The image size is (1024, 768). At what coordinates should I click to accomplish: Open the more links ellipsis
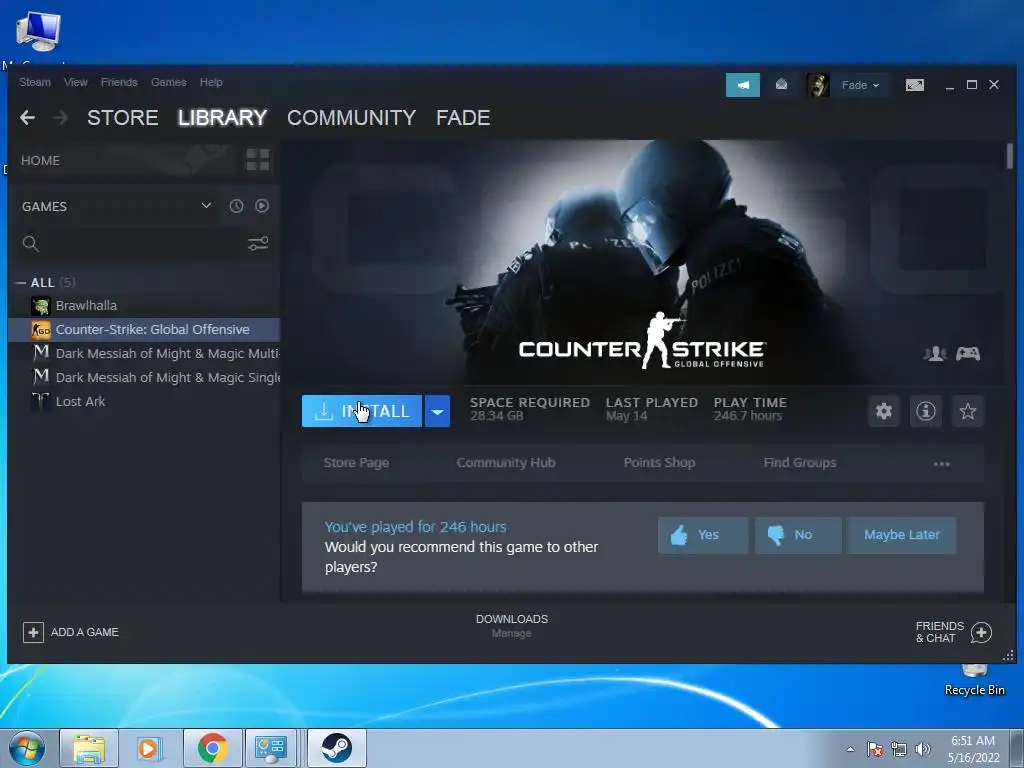click(x=942, y=464)
